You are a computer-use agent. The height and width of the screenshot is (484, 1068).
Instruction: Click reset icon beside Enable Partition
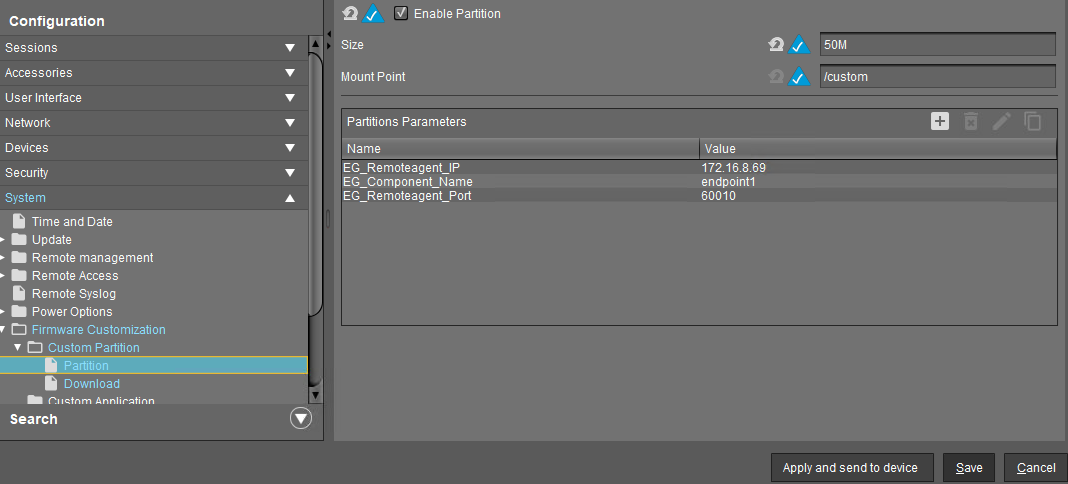coord(349,14)
